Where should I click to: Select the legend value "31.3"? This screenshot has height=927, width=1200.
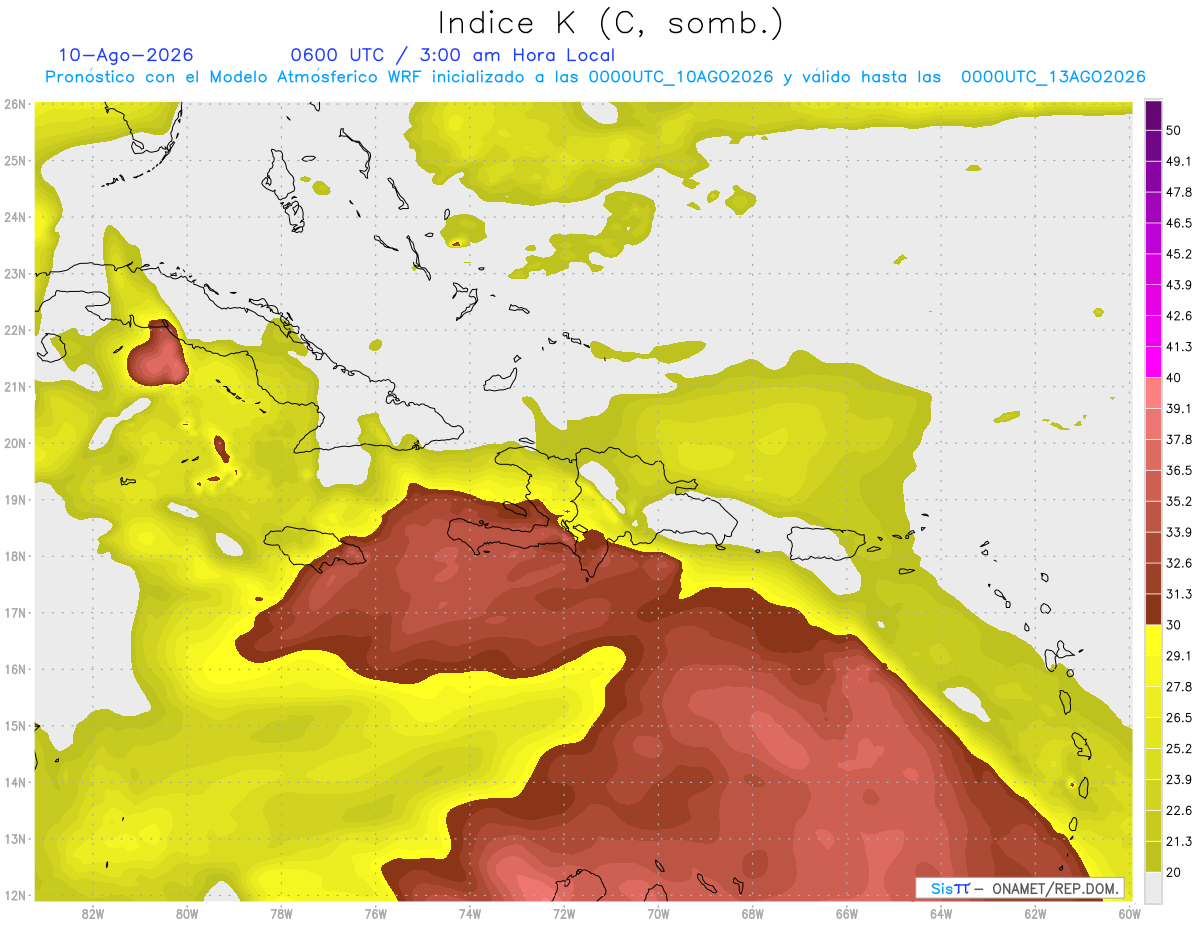pyautogui.click(x=1180, y=594)
